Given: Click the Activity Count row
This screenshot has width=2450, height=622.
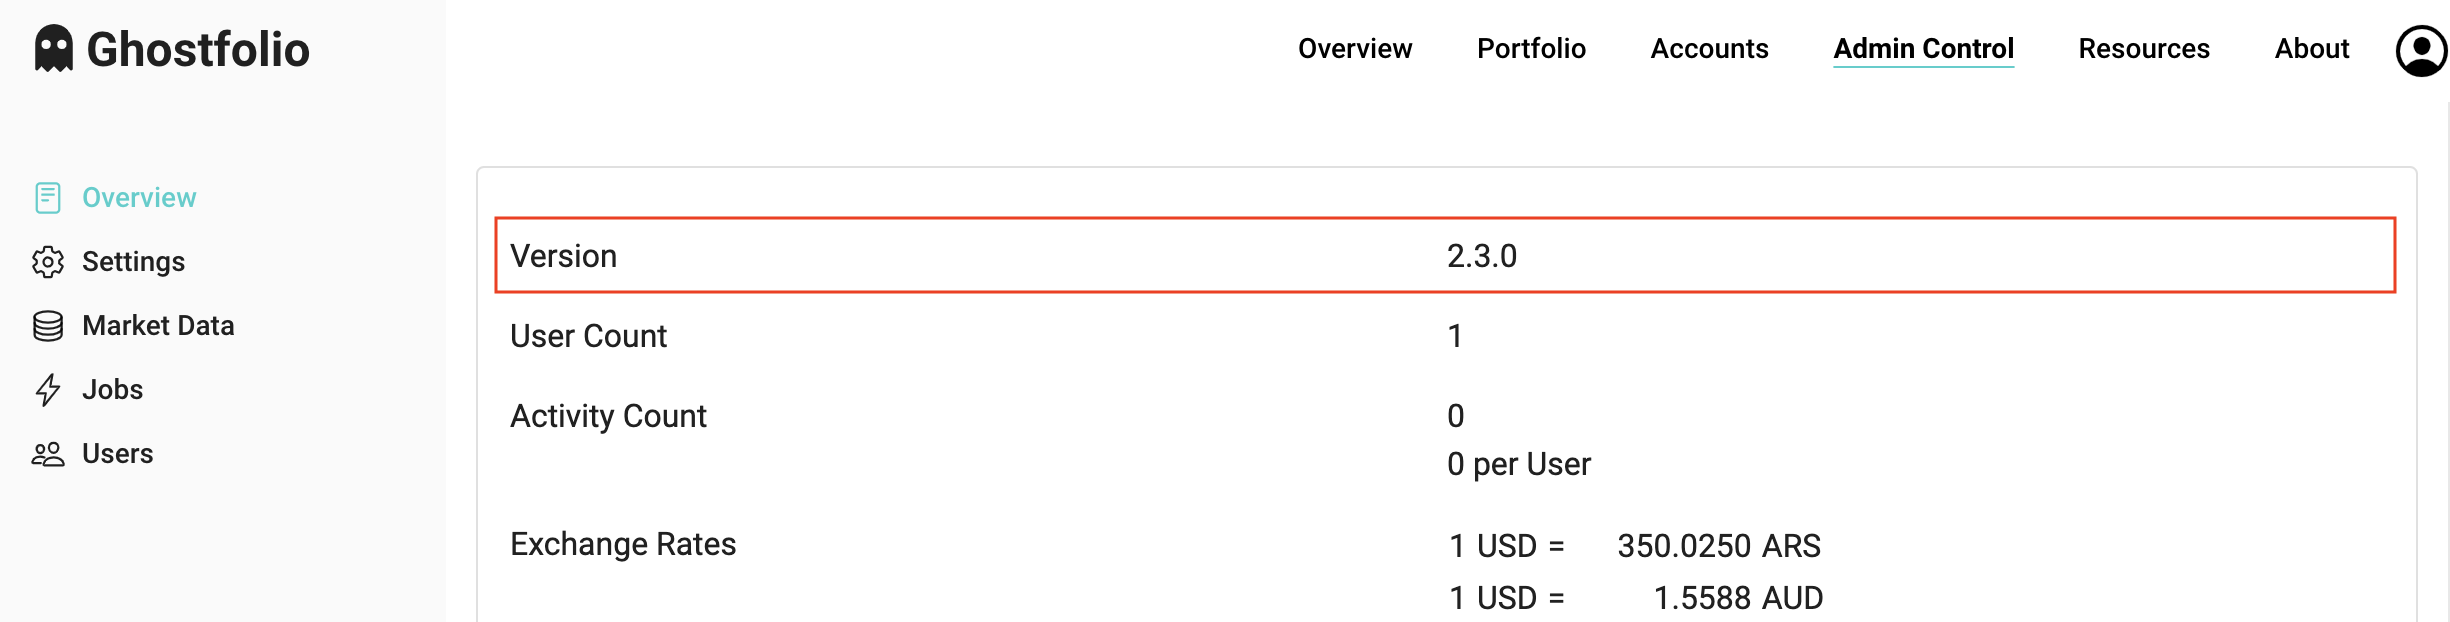Looking at the screenshot, I should (x=608, y=416).
